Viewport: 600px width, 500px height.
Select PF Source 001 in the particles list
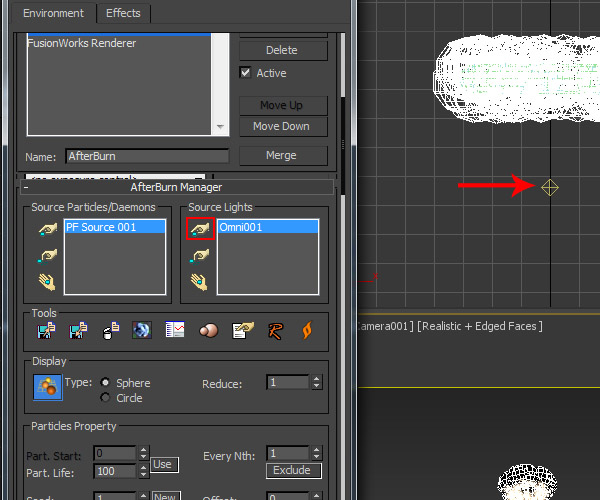pyautogui.click(x=115, y=227)
